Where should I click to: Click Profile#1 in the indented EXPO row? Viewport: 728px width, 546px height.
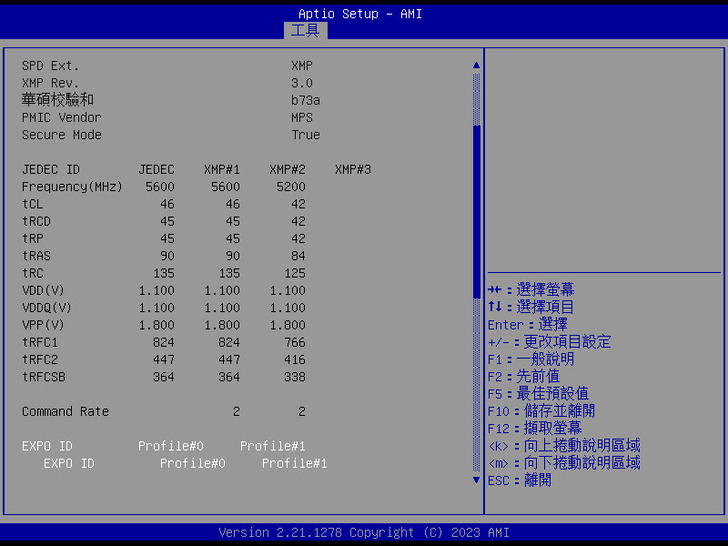pyautogui.click(x=294, y=463)
